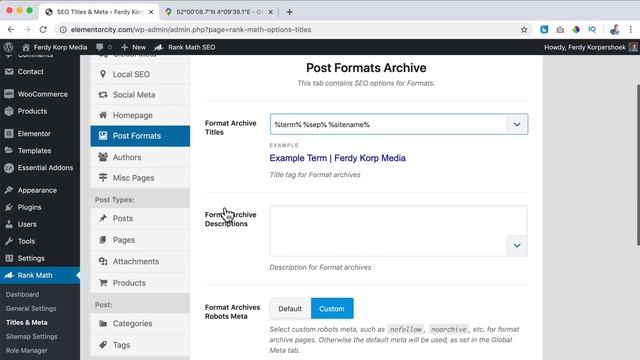640x360 pixels.
Task: Select Rank Math in sidebar
Action: point(40,275)
